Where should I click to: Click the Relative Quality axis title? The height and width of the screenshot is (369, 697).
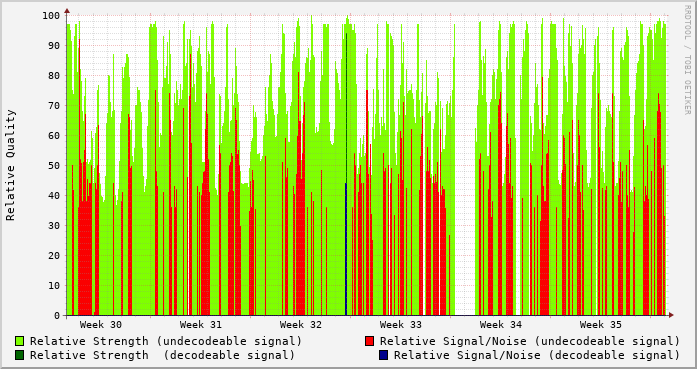click(x=10, y=165)
